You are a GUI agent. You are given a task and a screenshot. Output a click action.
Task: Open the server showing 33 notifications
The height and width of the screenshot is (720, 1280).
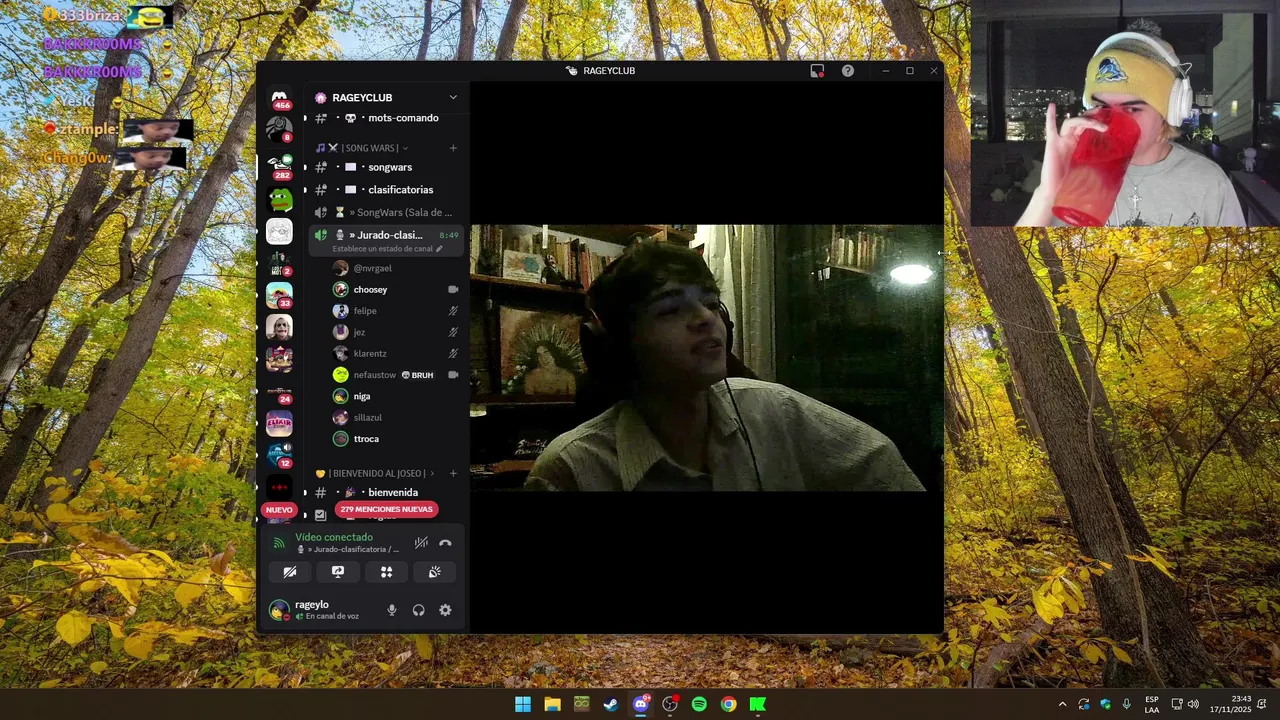click(279, 295)
